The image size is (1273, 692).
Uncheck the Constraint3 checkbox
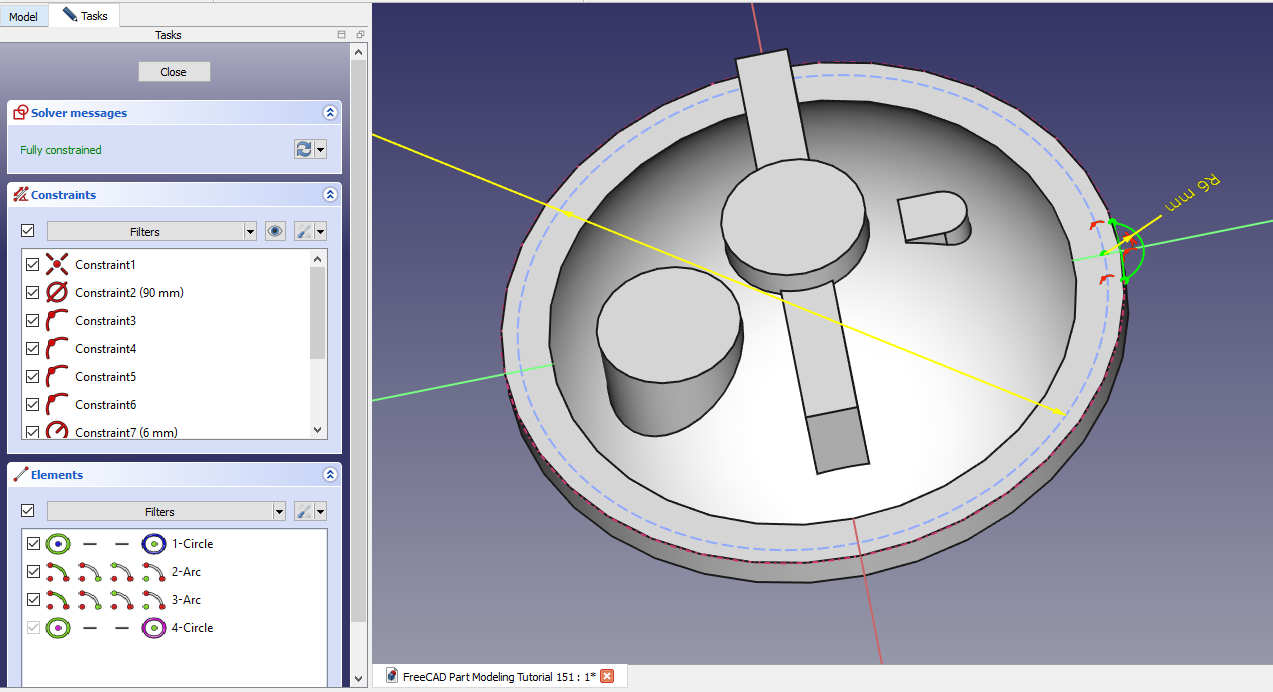tap(33, 321)
